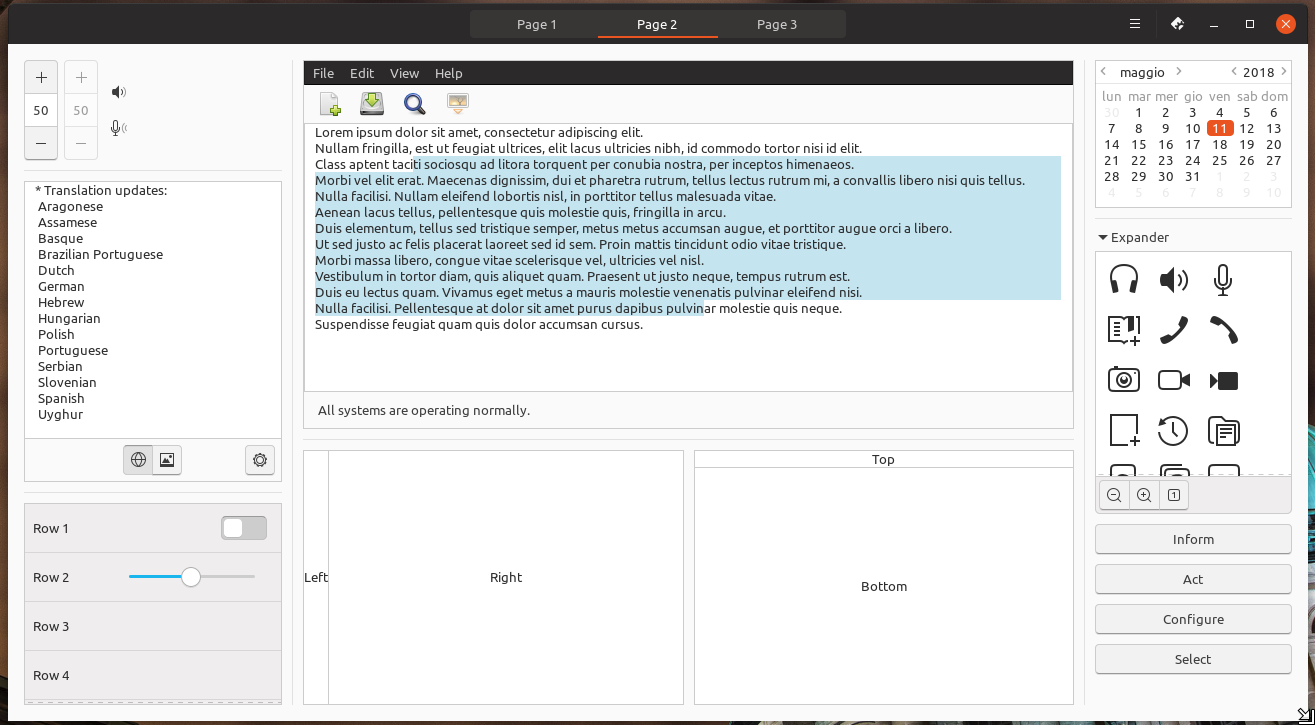
Task: Click the Configure button
Action: click(1193, 619)
